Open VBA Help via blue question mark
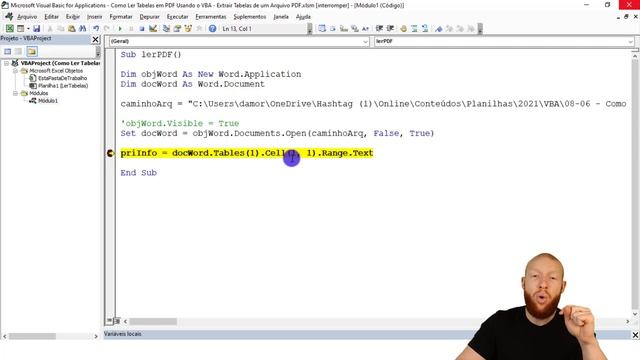The width and height of the screenshot is (640, 360). (212, 29)
